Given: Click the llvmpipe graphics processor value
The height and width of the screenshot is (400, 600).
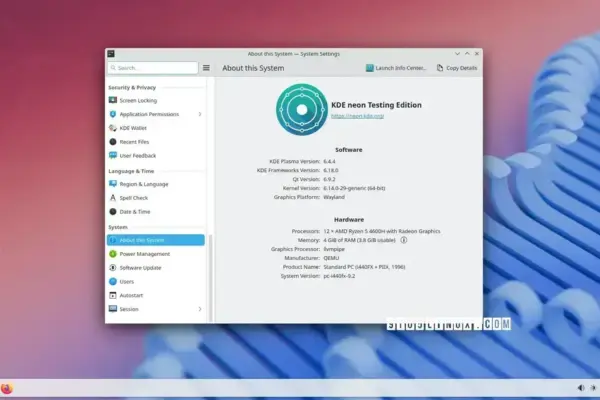Looking at the screenshot, I should tap(334, 249).
